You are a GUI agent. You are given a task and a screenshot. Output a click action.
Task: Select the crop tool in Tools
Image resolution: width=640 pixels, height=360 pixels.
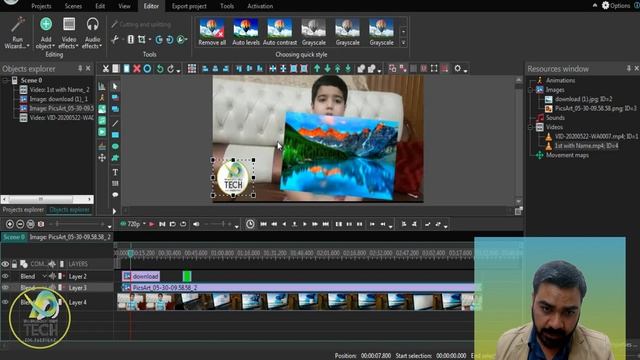[142, 40]
